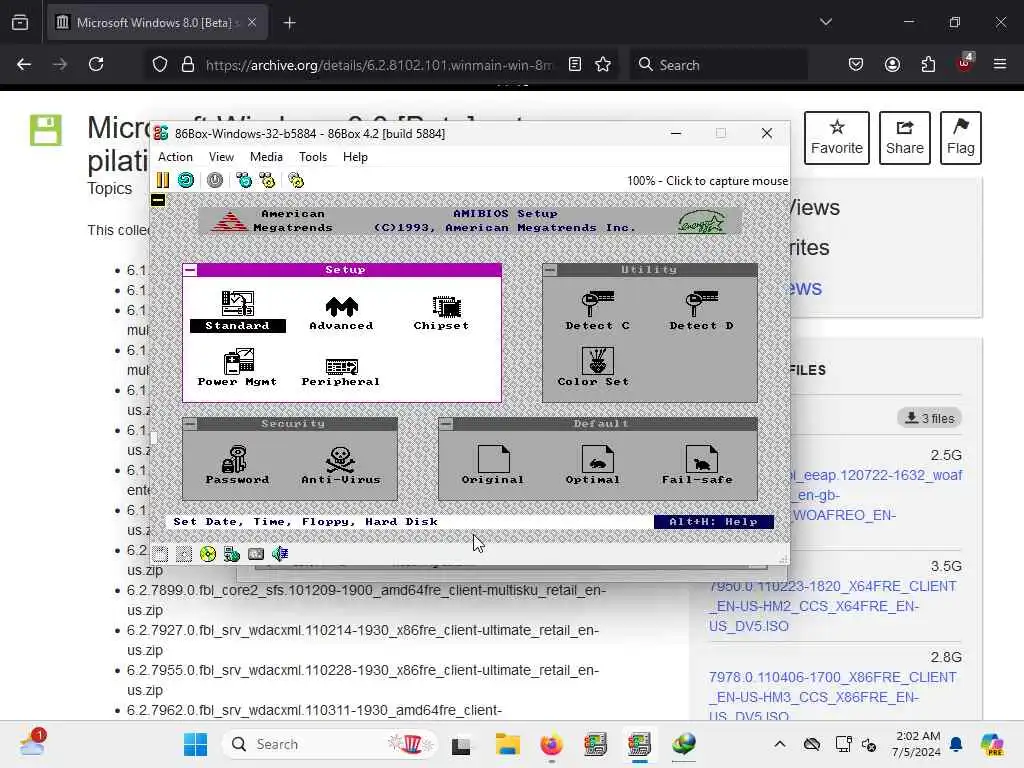This screenshot has height=768, width=1024.
Task: Open the Save to Pocket icon
Action: coord(856,64)
